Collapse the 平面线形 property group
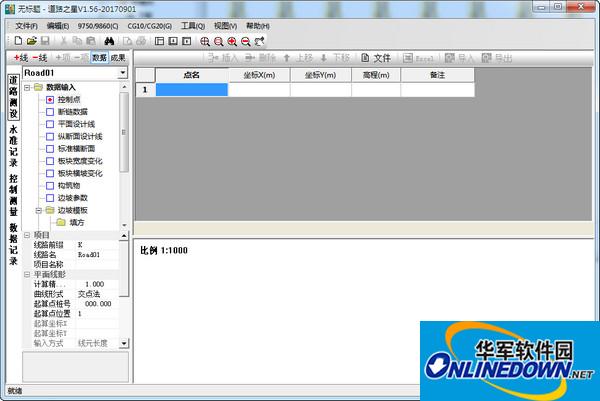The image size is (600, 401). (26, 274)
